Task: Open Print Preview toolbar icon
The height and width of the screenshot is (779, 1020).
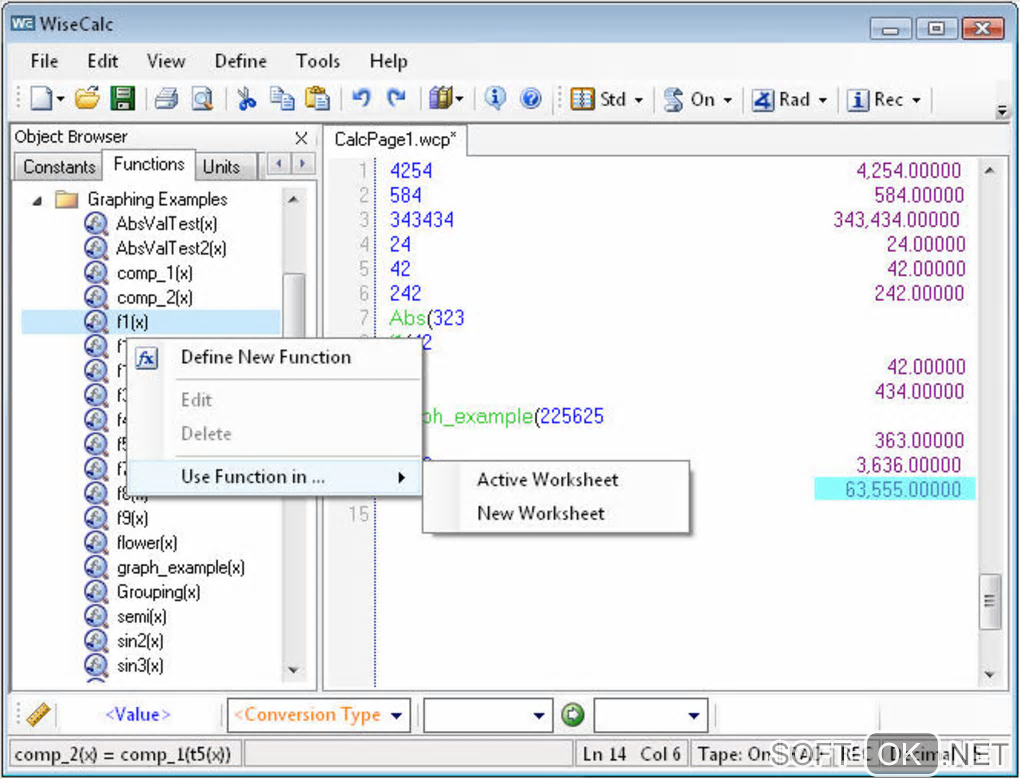Action: 202,99
